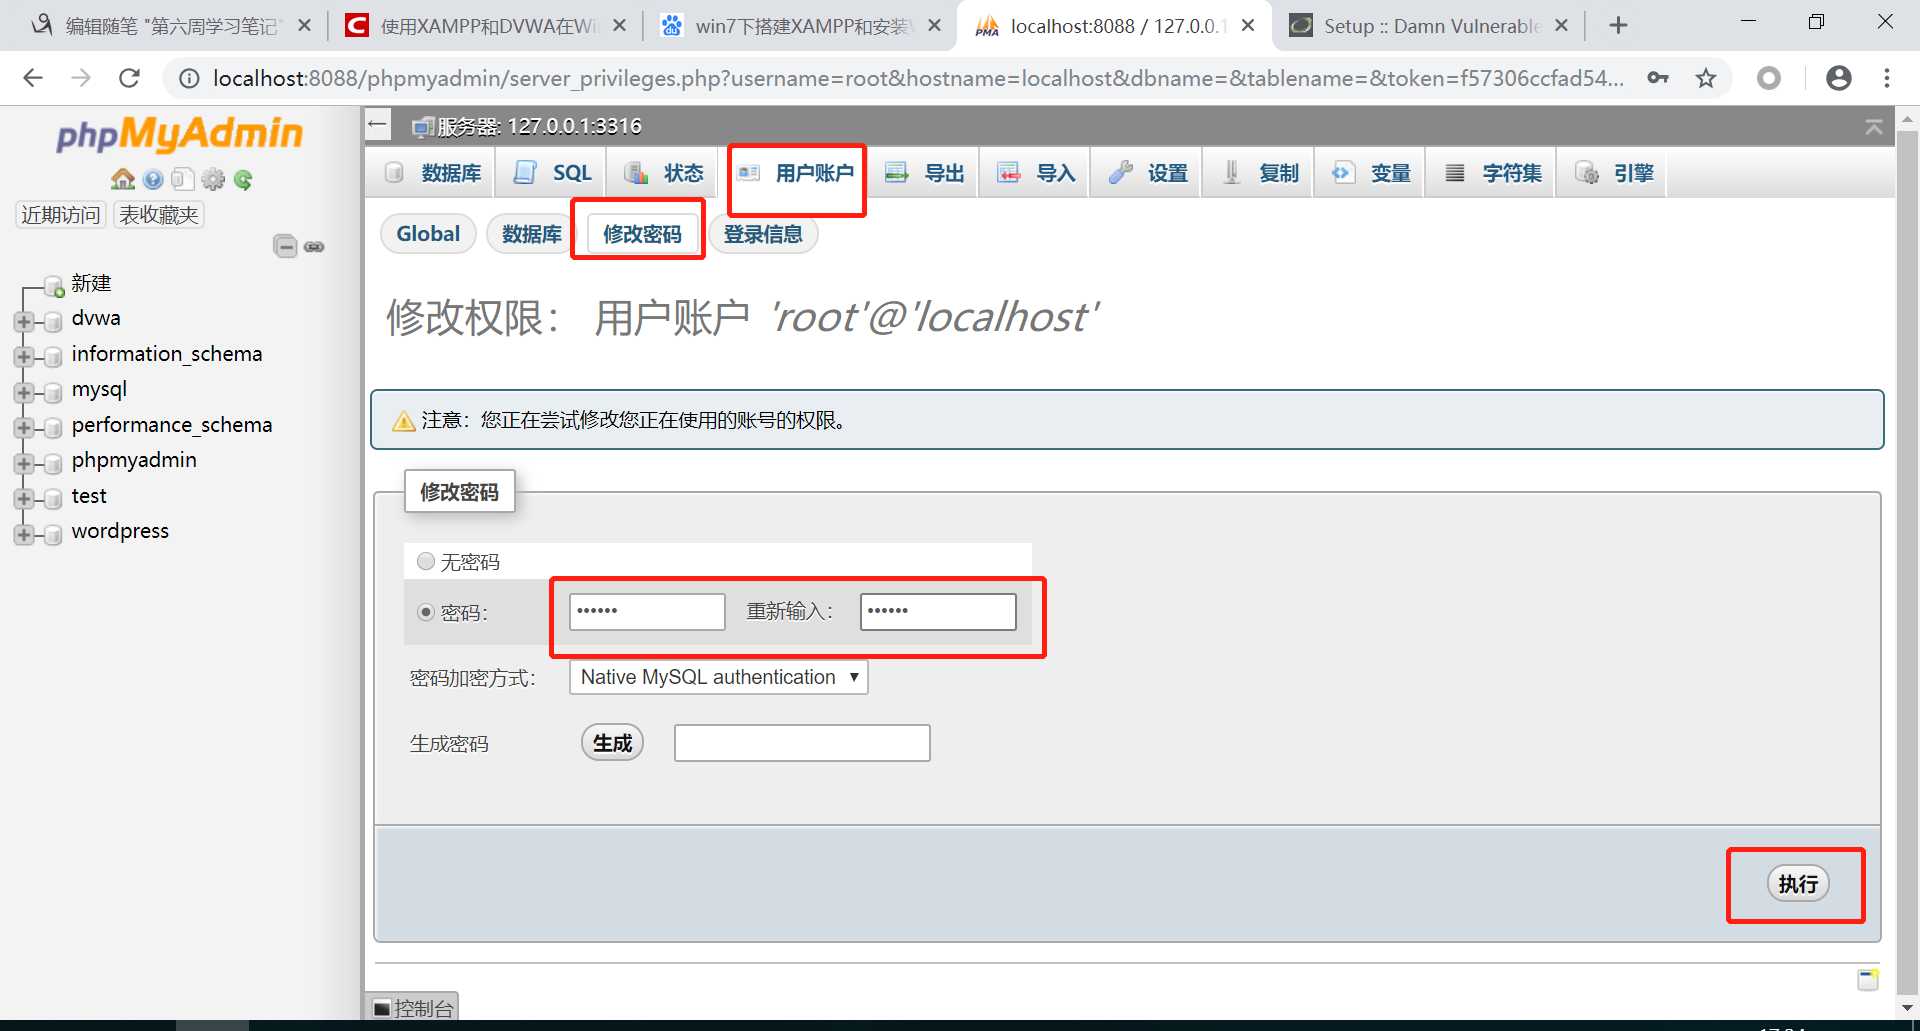Expand the dvwa database tree
Screen dimensions: 1920x1031
(x=24, y=321)
